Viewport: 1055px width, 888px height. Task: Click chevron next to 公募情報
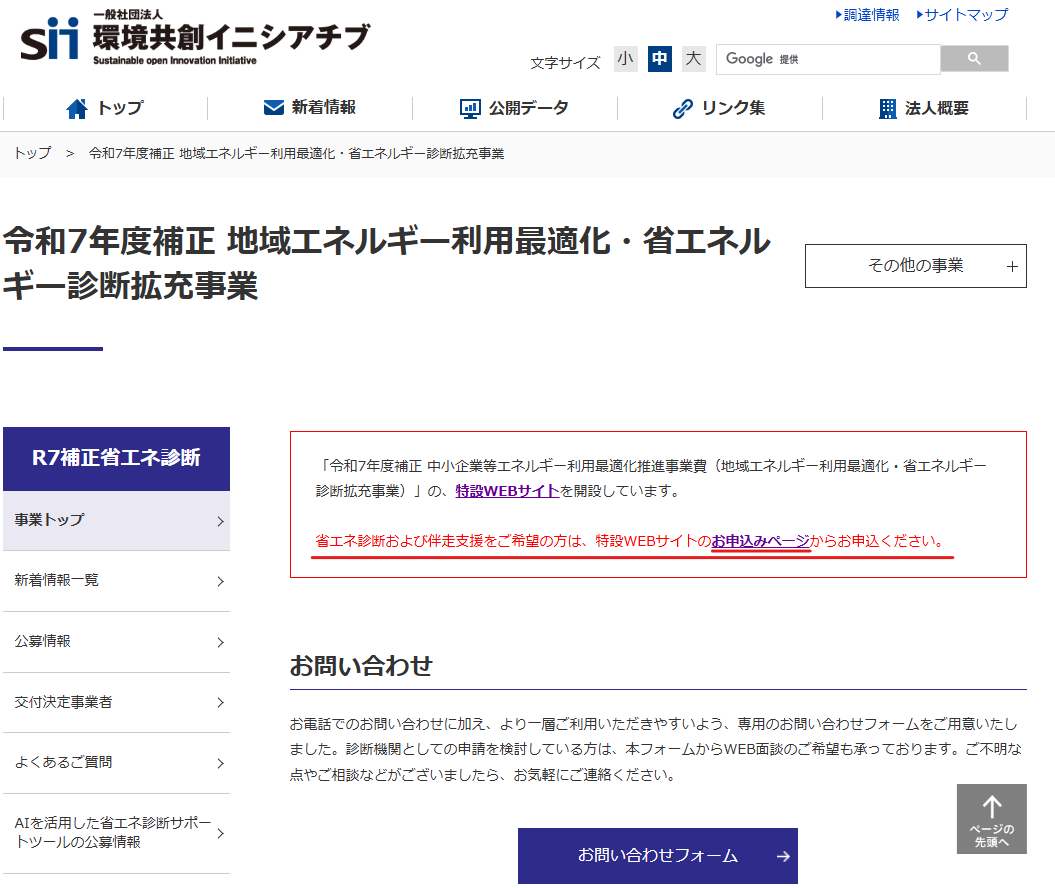tap(221, 642)
